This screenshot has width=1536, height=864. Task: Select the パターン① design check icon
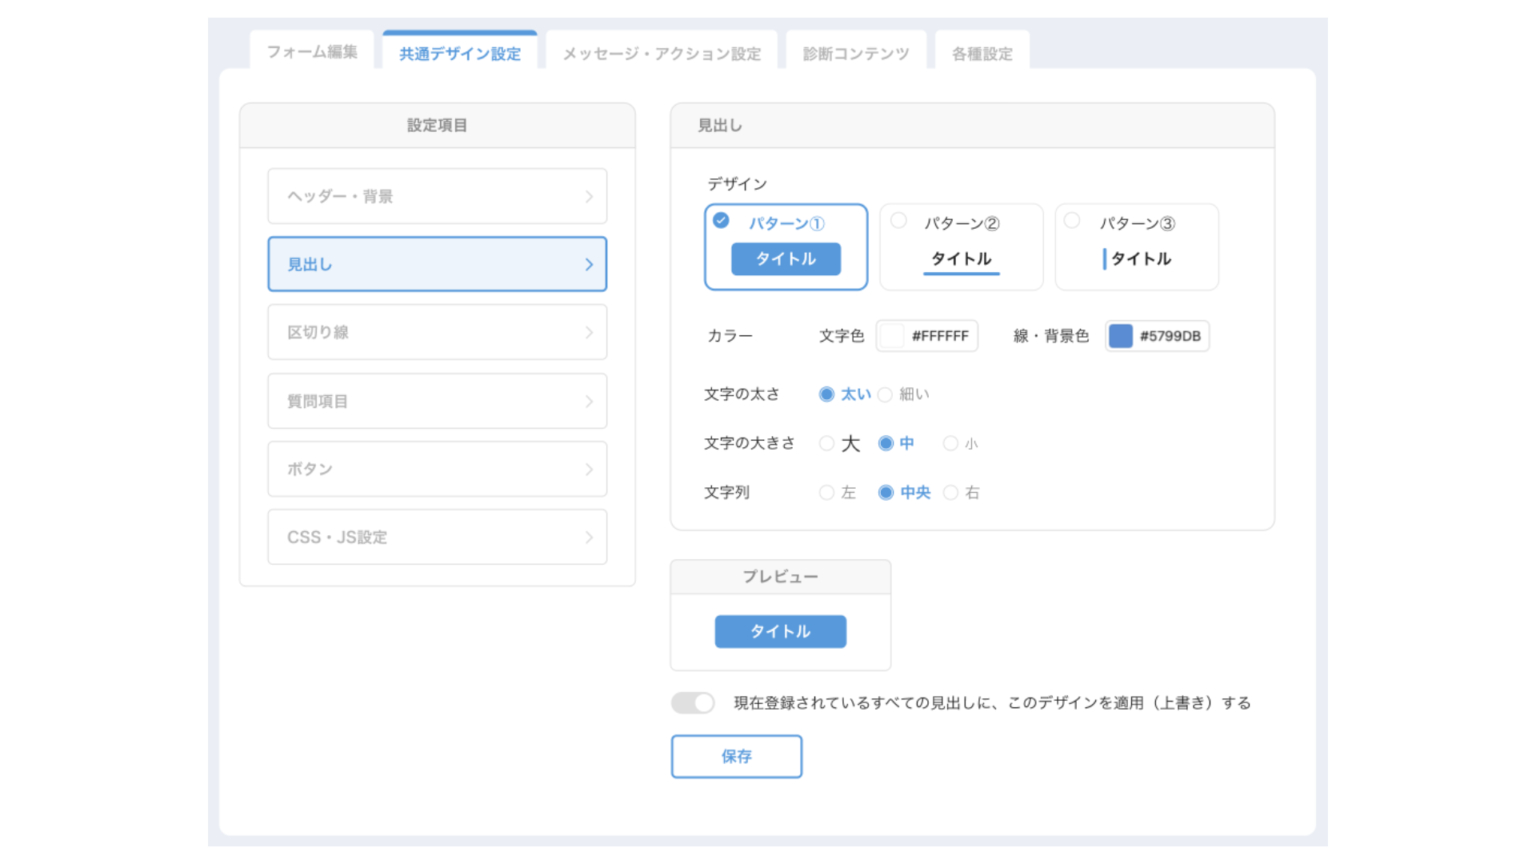coord(721,221)
